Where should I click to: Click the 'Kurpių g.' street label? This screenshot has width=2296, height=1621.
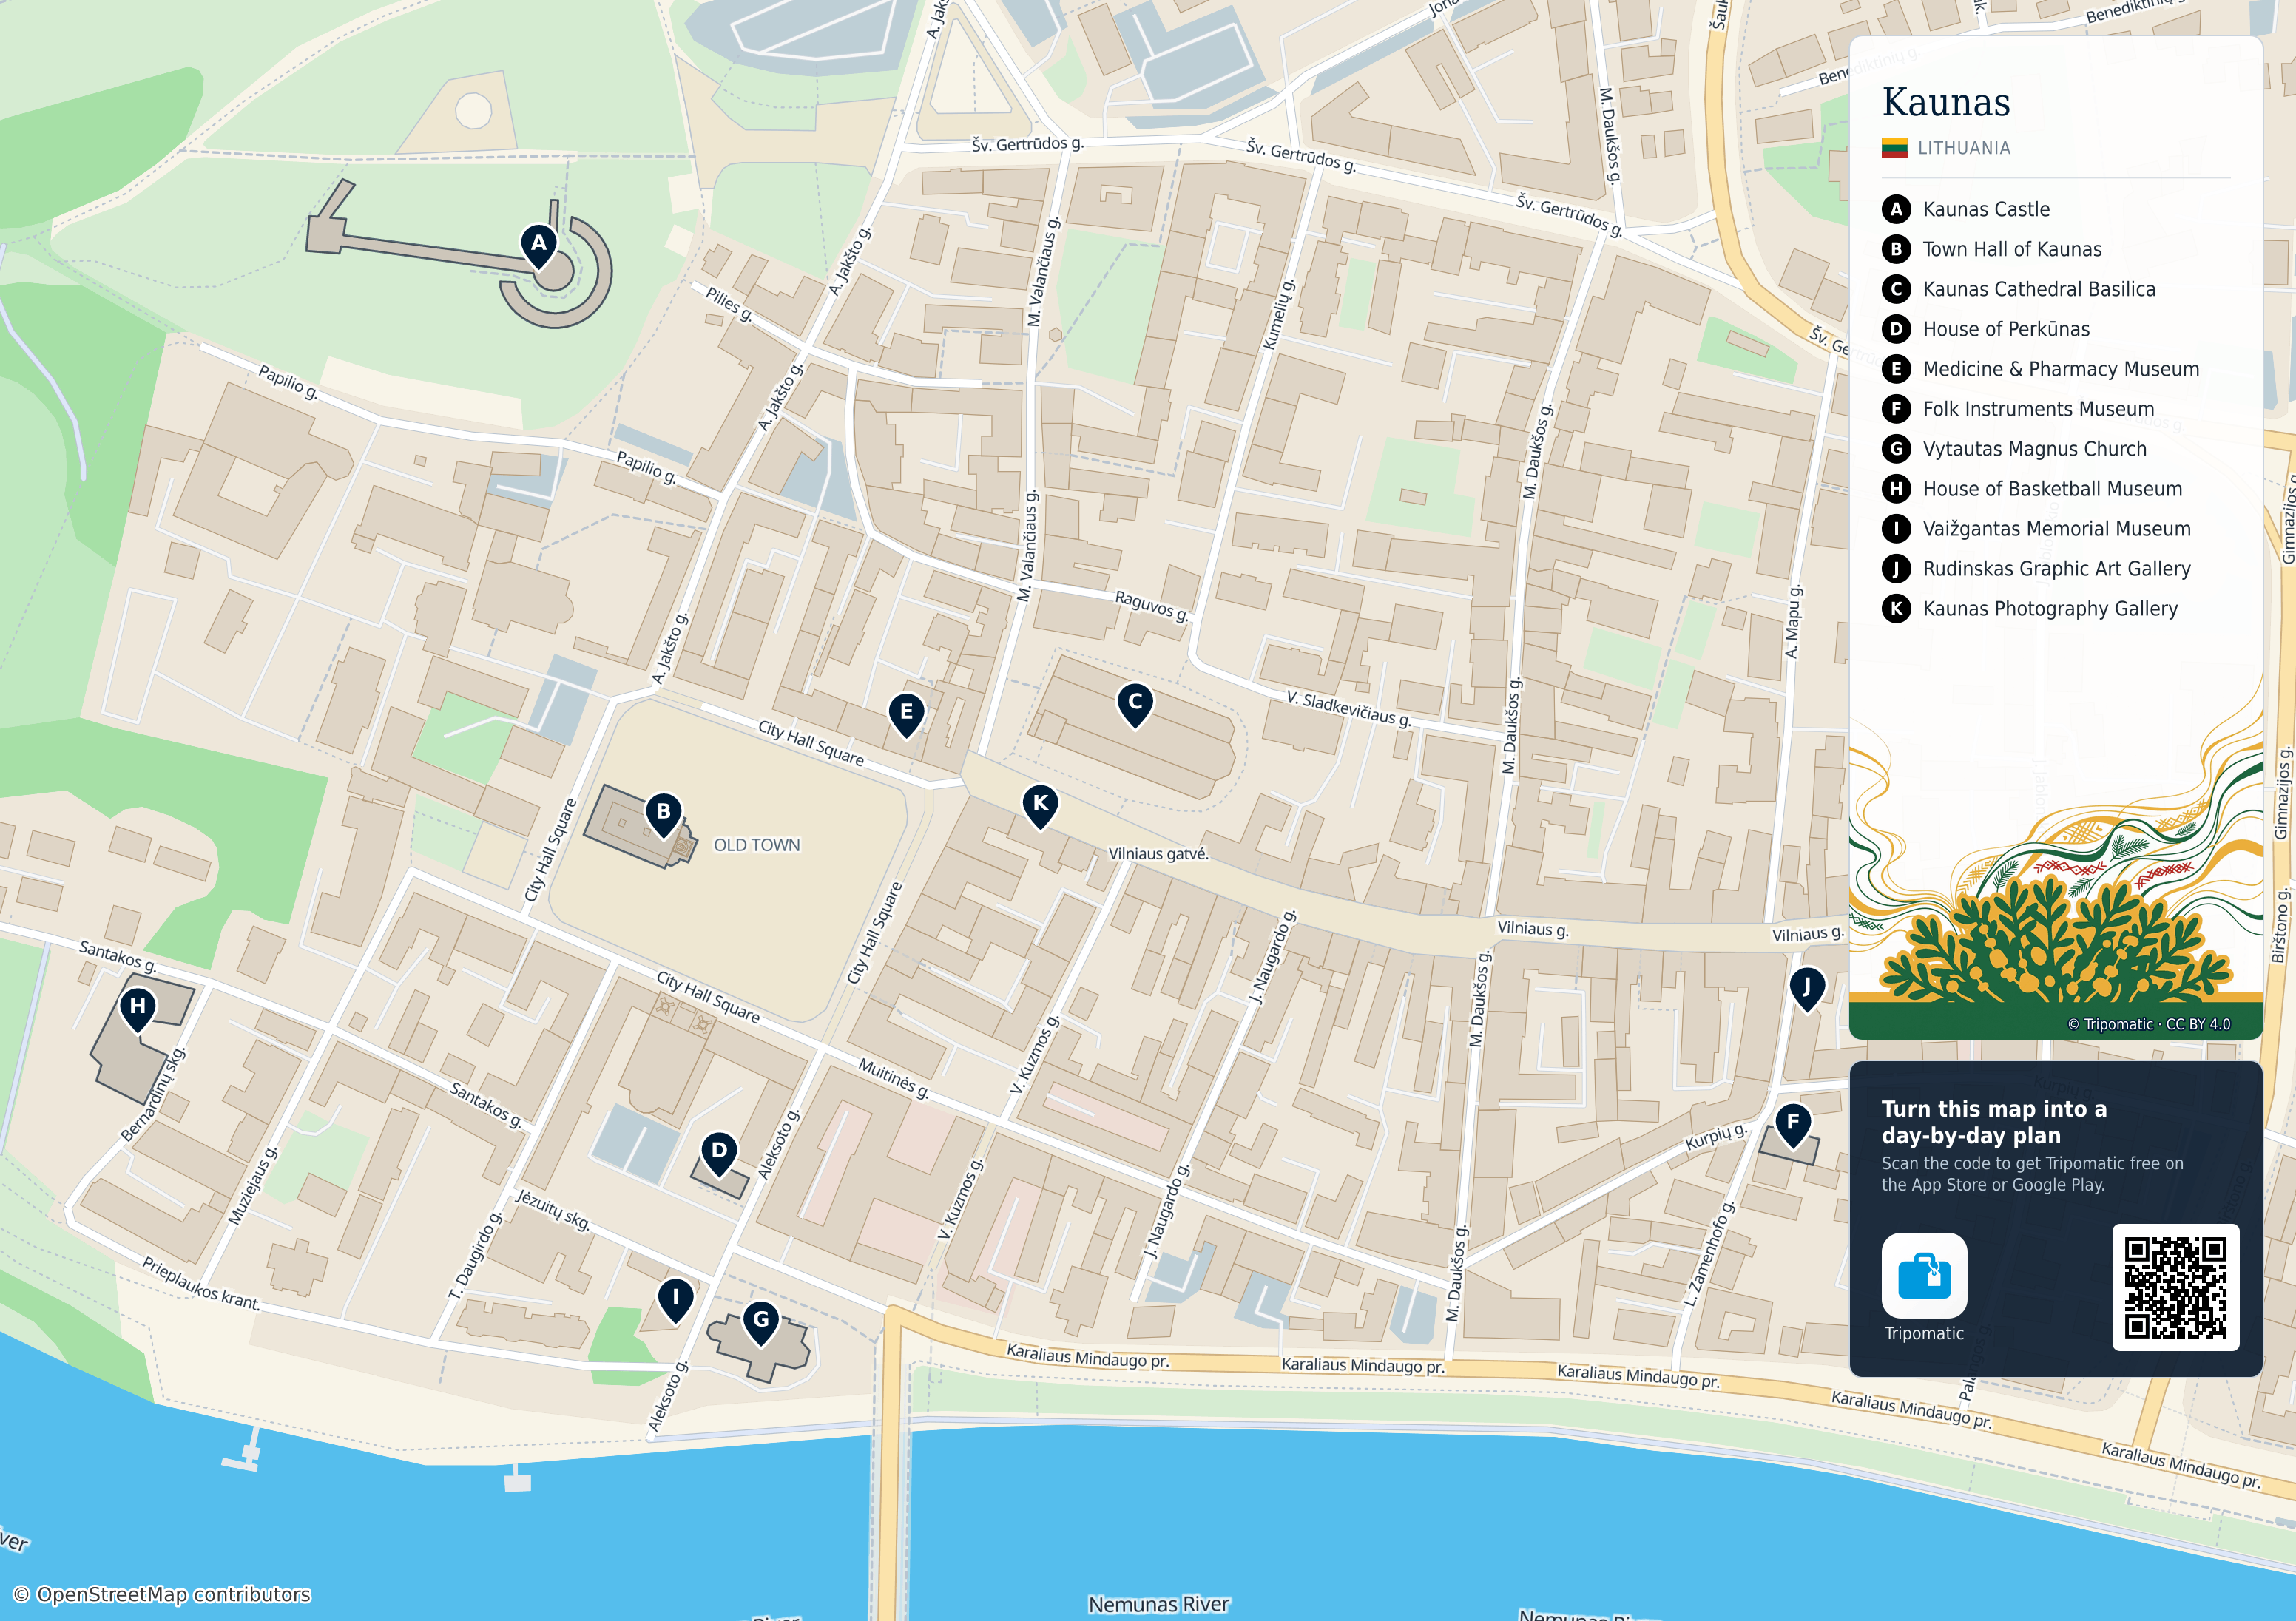point(1716,1138)
